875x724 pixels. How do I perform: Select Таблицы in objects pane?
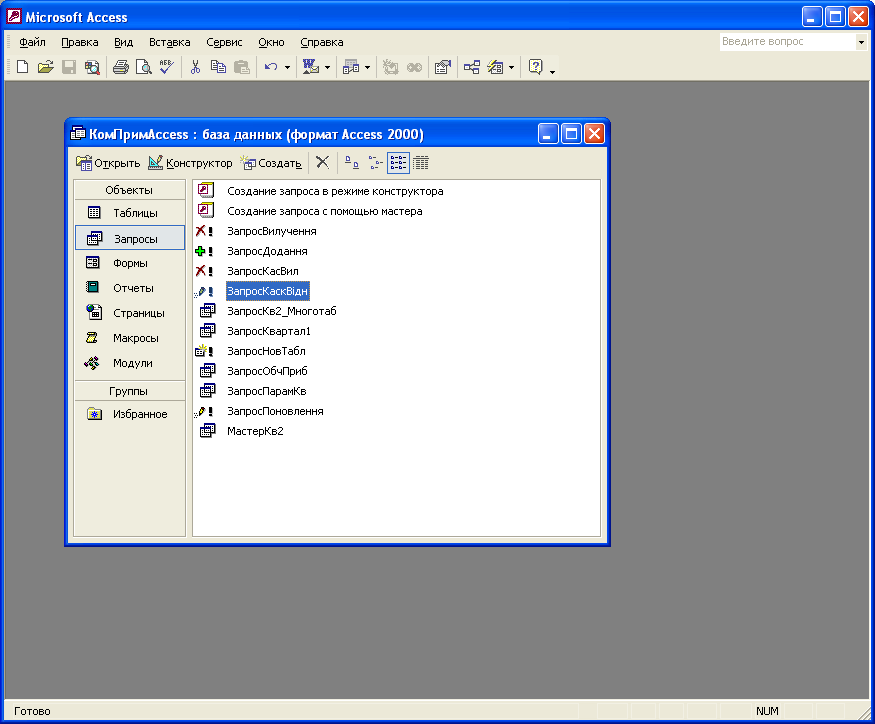tap(129, 213)
